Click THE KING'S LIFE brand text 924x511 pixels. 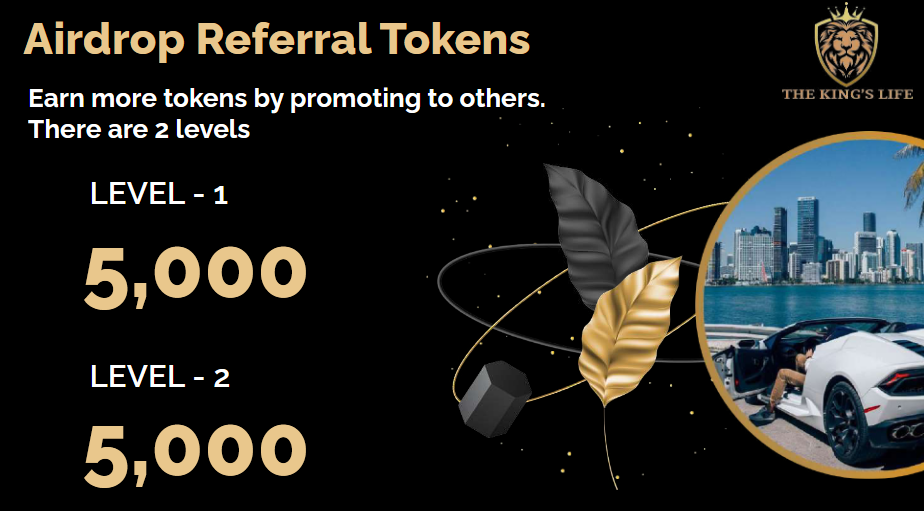coord(847,94)
